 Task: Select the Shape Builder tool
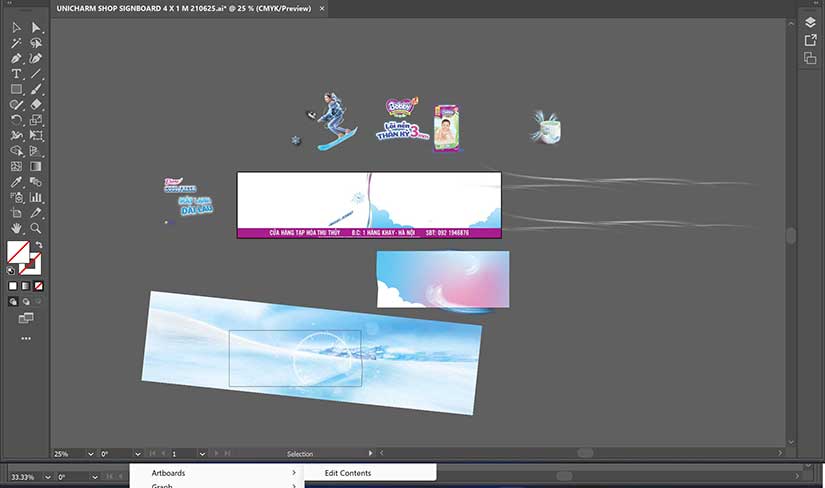(x=16, y=151)
